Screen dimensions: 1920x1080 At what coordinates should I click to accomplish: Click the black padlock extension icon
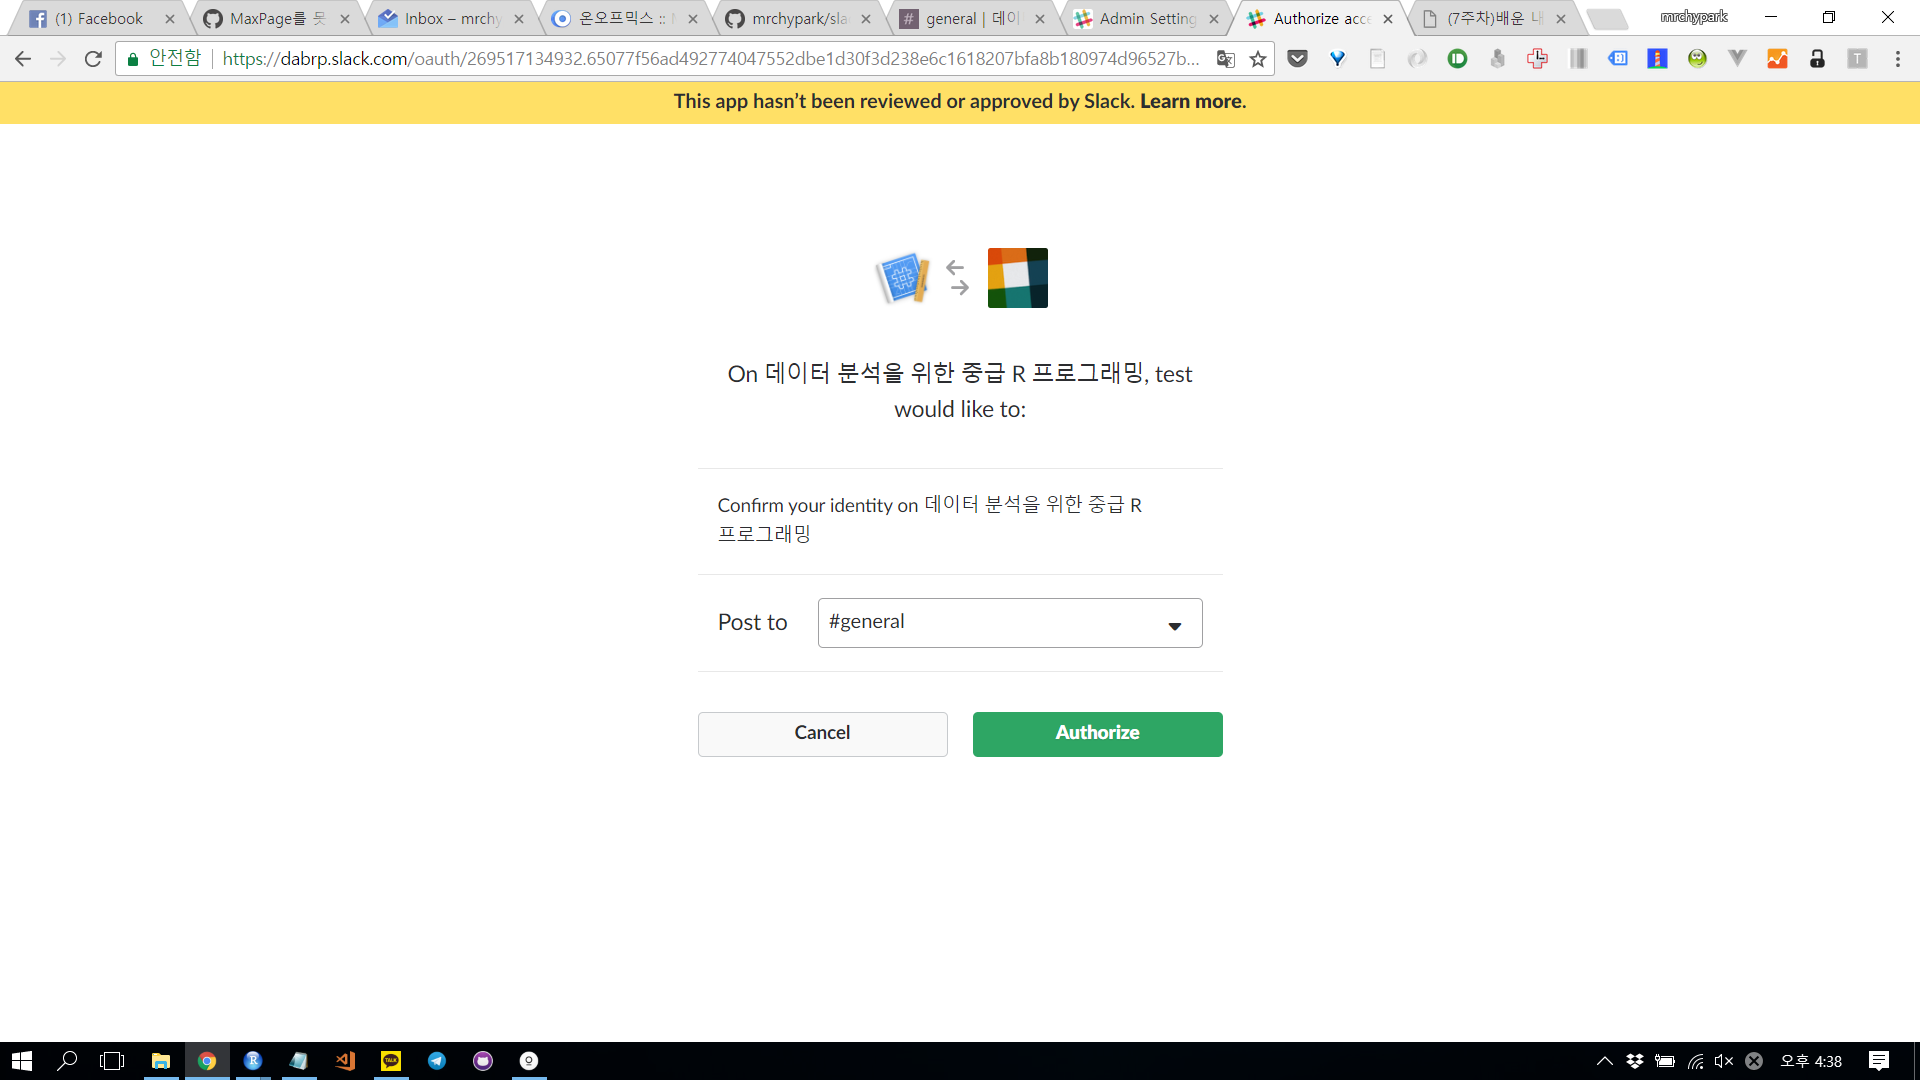tap(1817, 59)
